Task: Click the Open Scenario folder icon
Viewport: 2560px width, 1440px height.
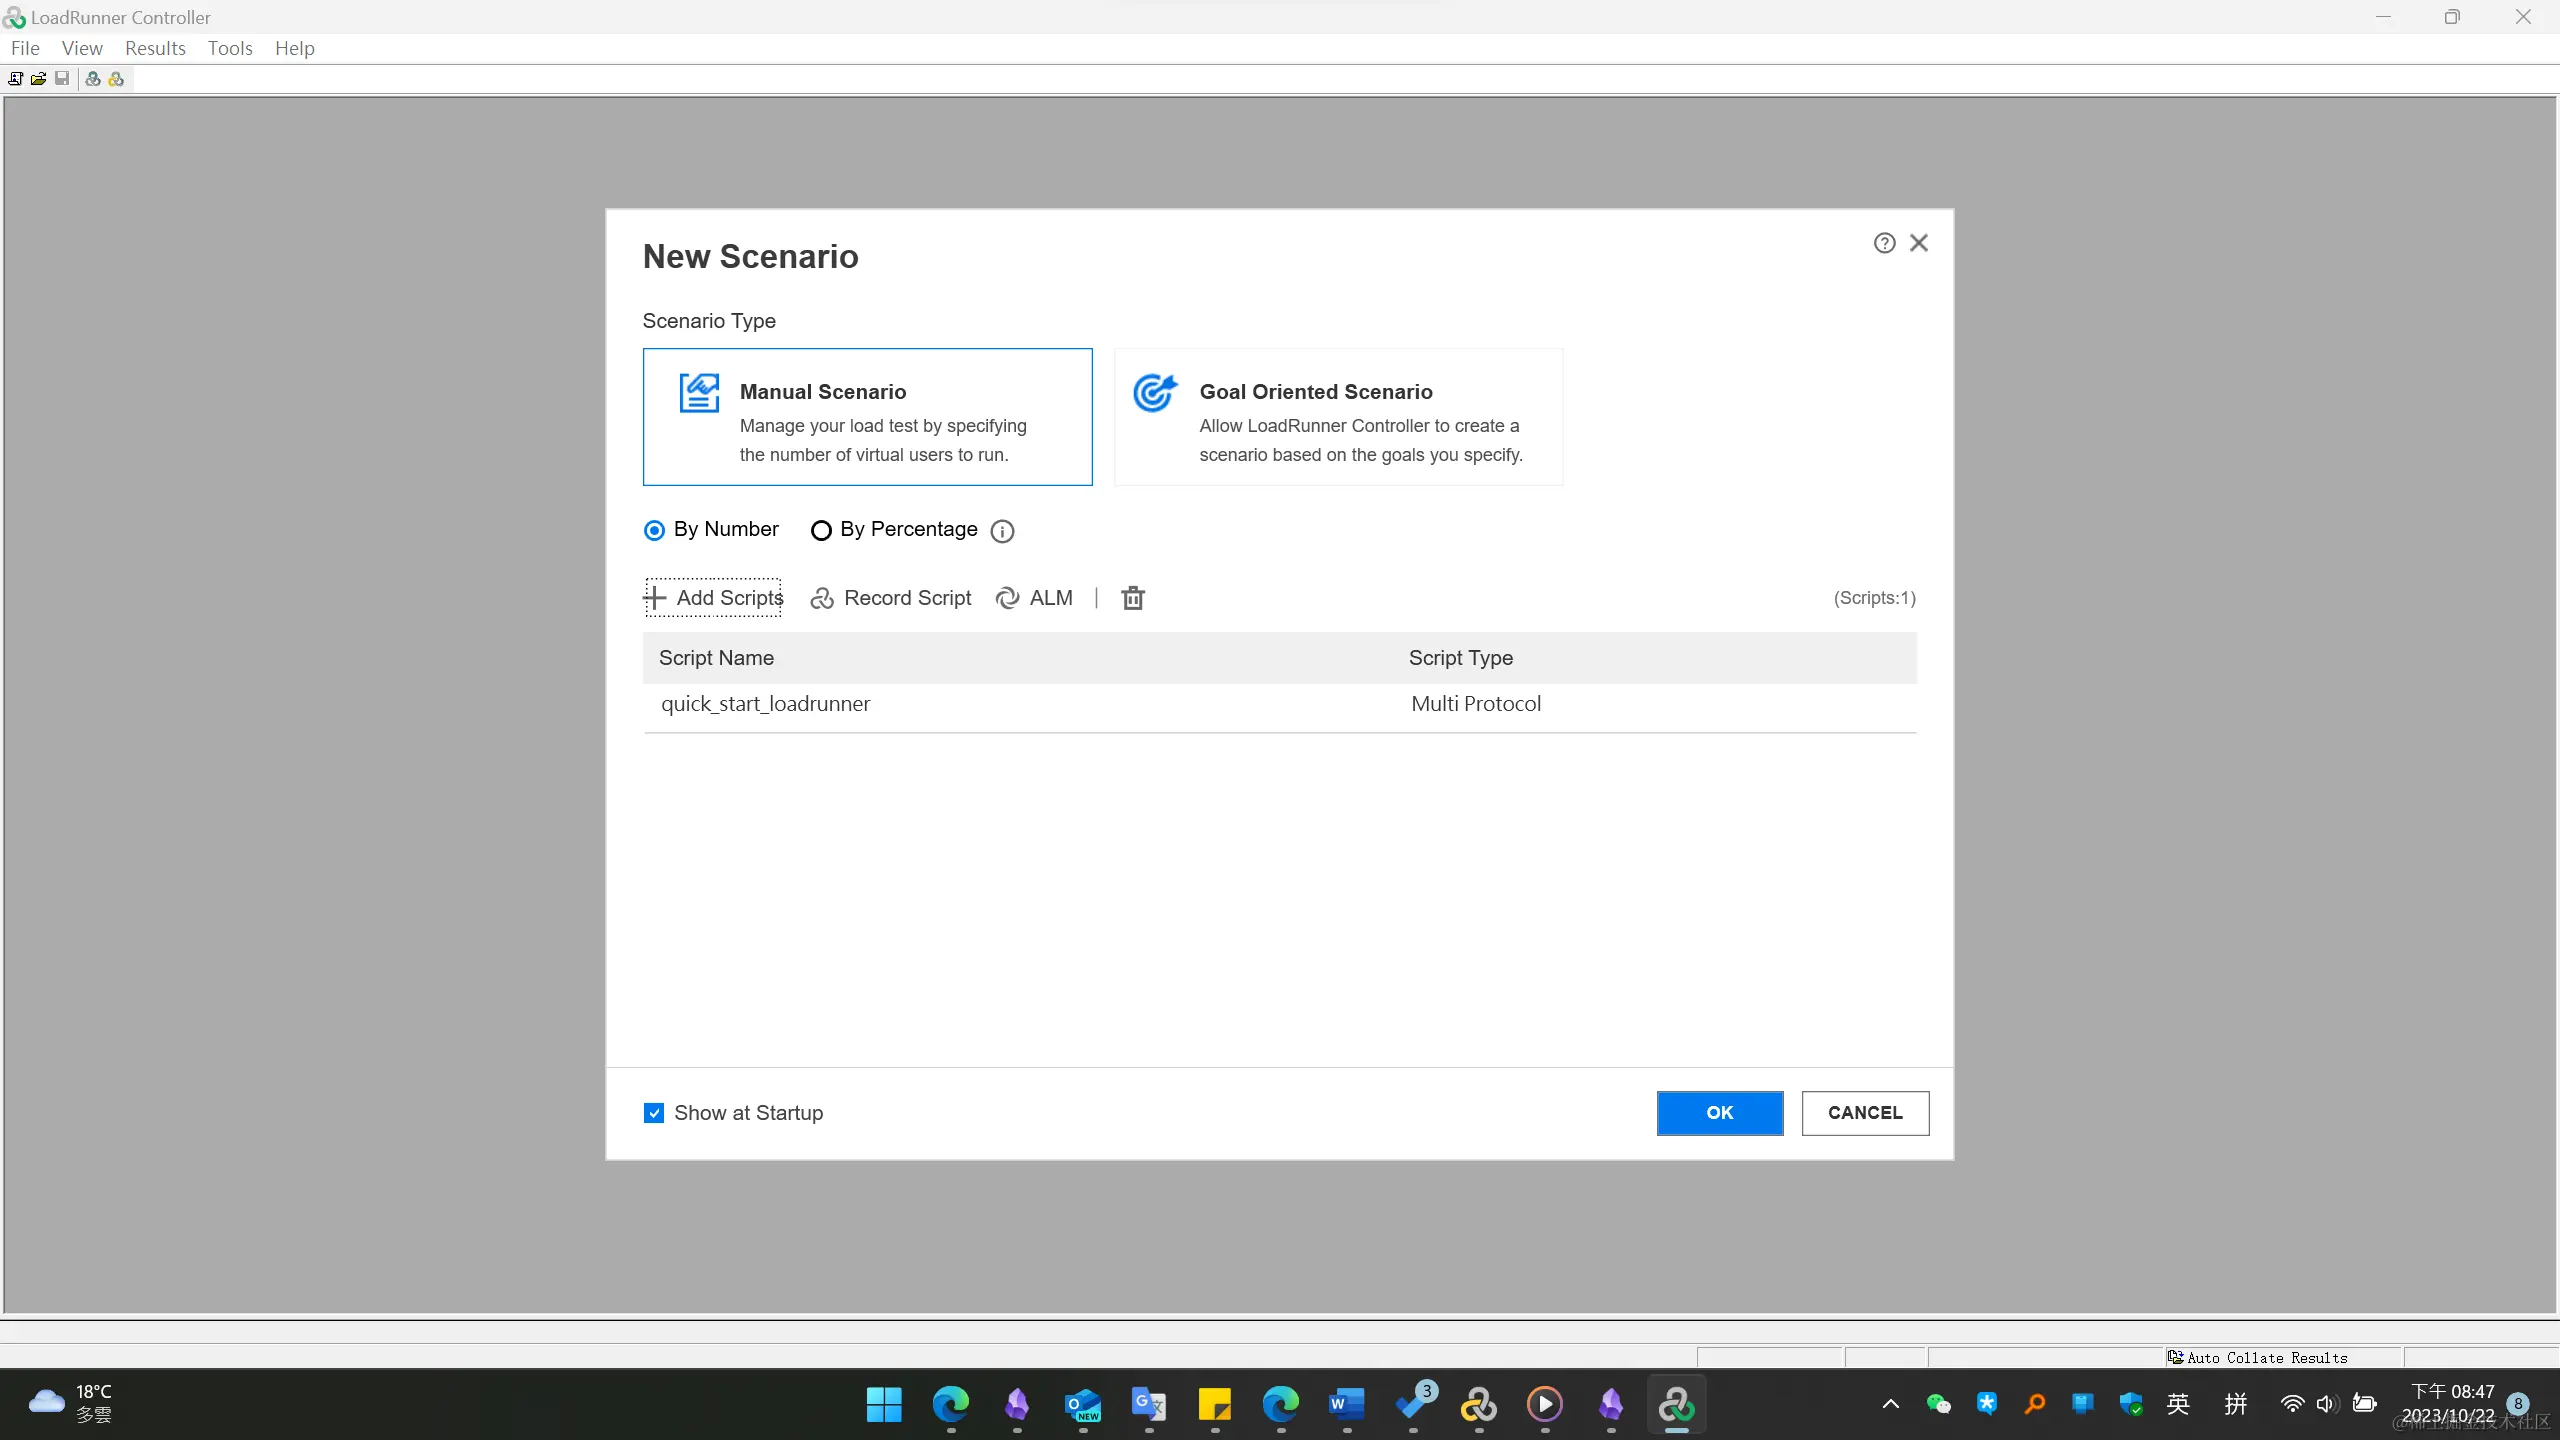Action: 38,79
